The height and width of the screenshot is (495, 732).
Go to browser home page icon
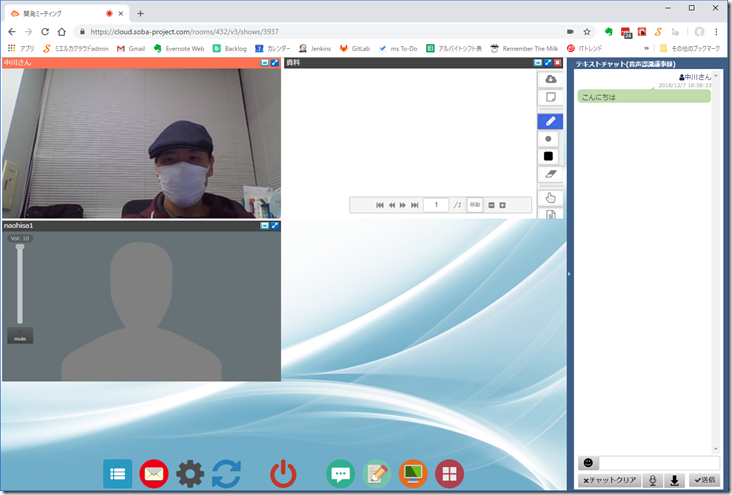(x=62, y=32)
